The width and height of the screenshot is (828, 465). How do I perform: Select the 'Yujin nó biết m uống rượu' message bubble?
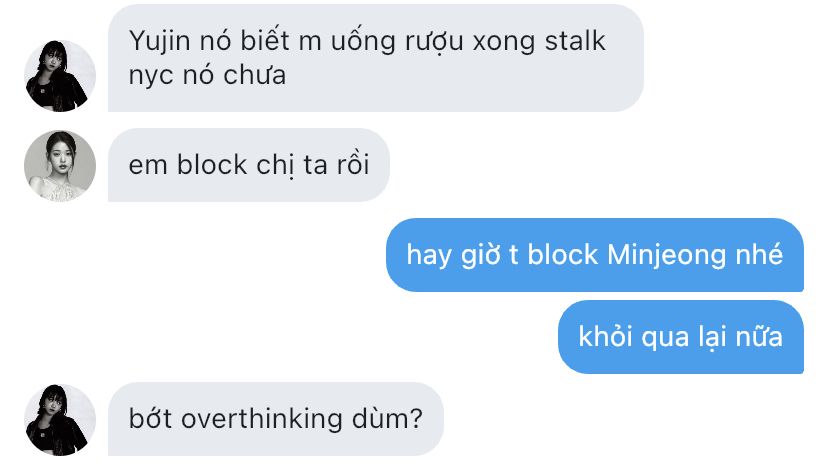click(x=376, y=58)
